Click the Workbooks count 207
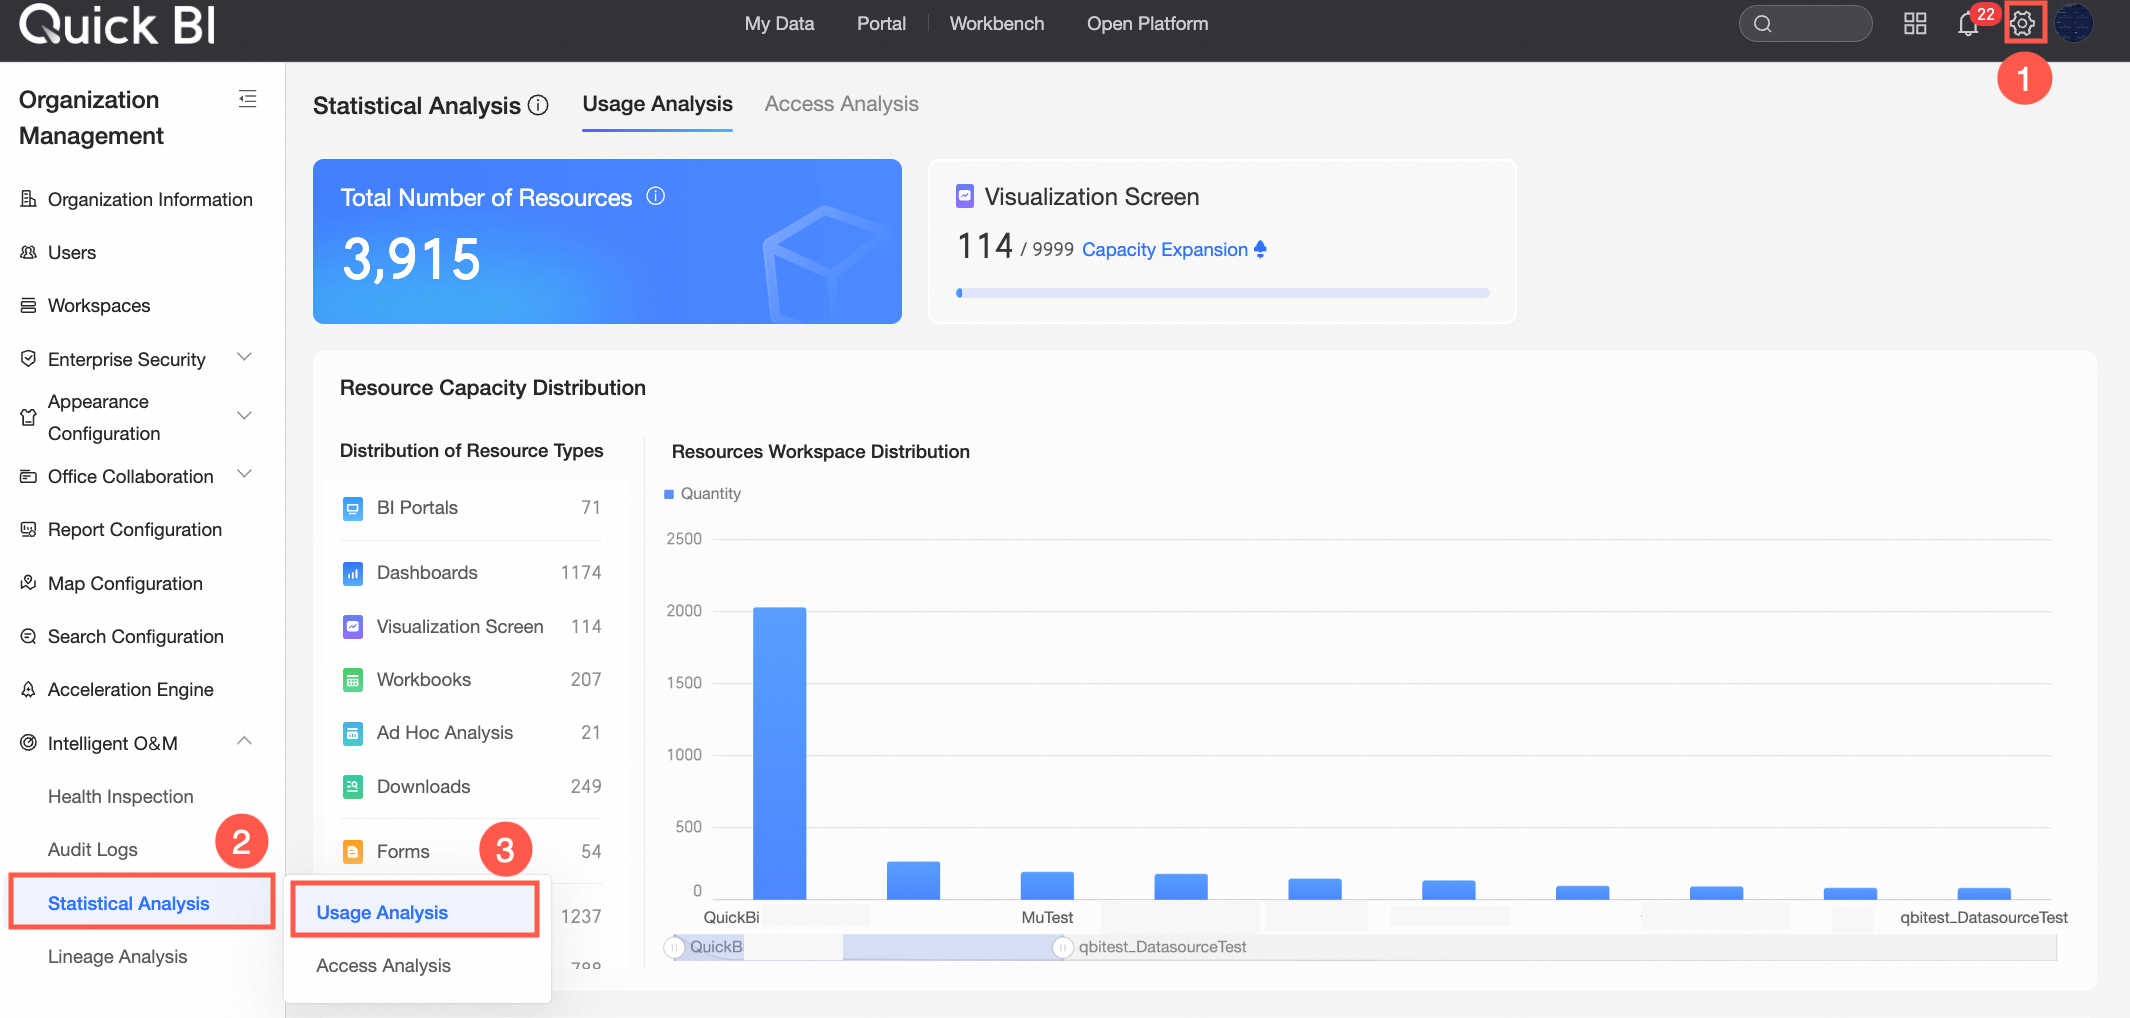Screen dimensions: 2130x1018 click(586, 680)
